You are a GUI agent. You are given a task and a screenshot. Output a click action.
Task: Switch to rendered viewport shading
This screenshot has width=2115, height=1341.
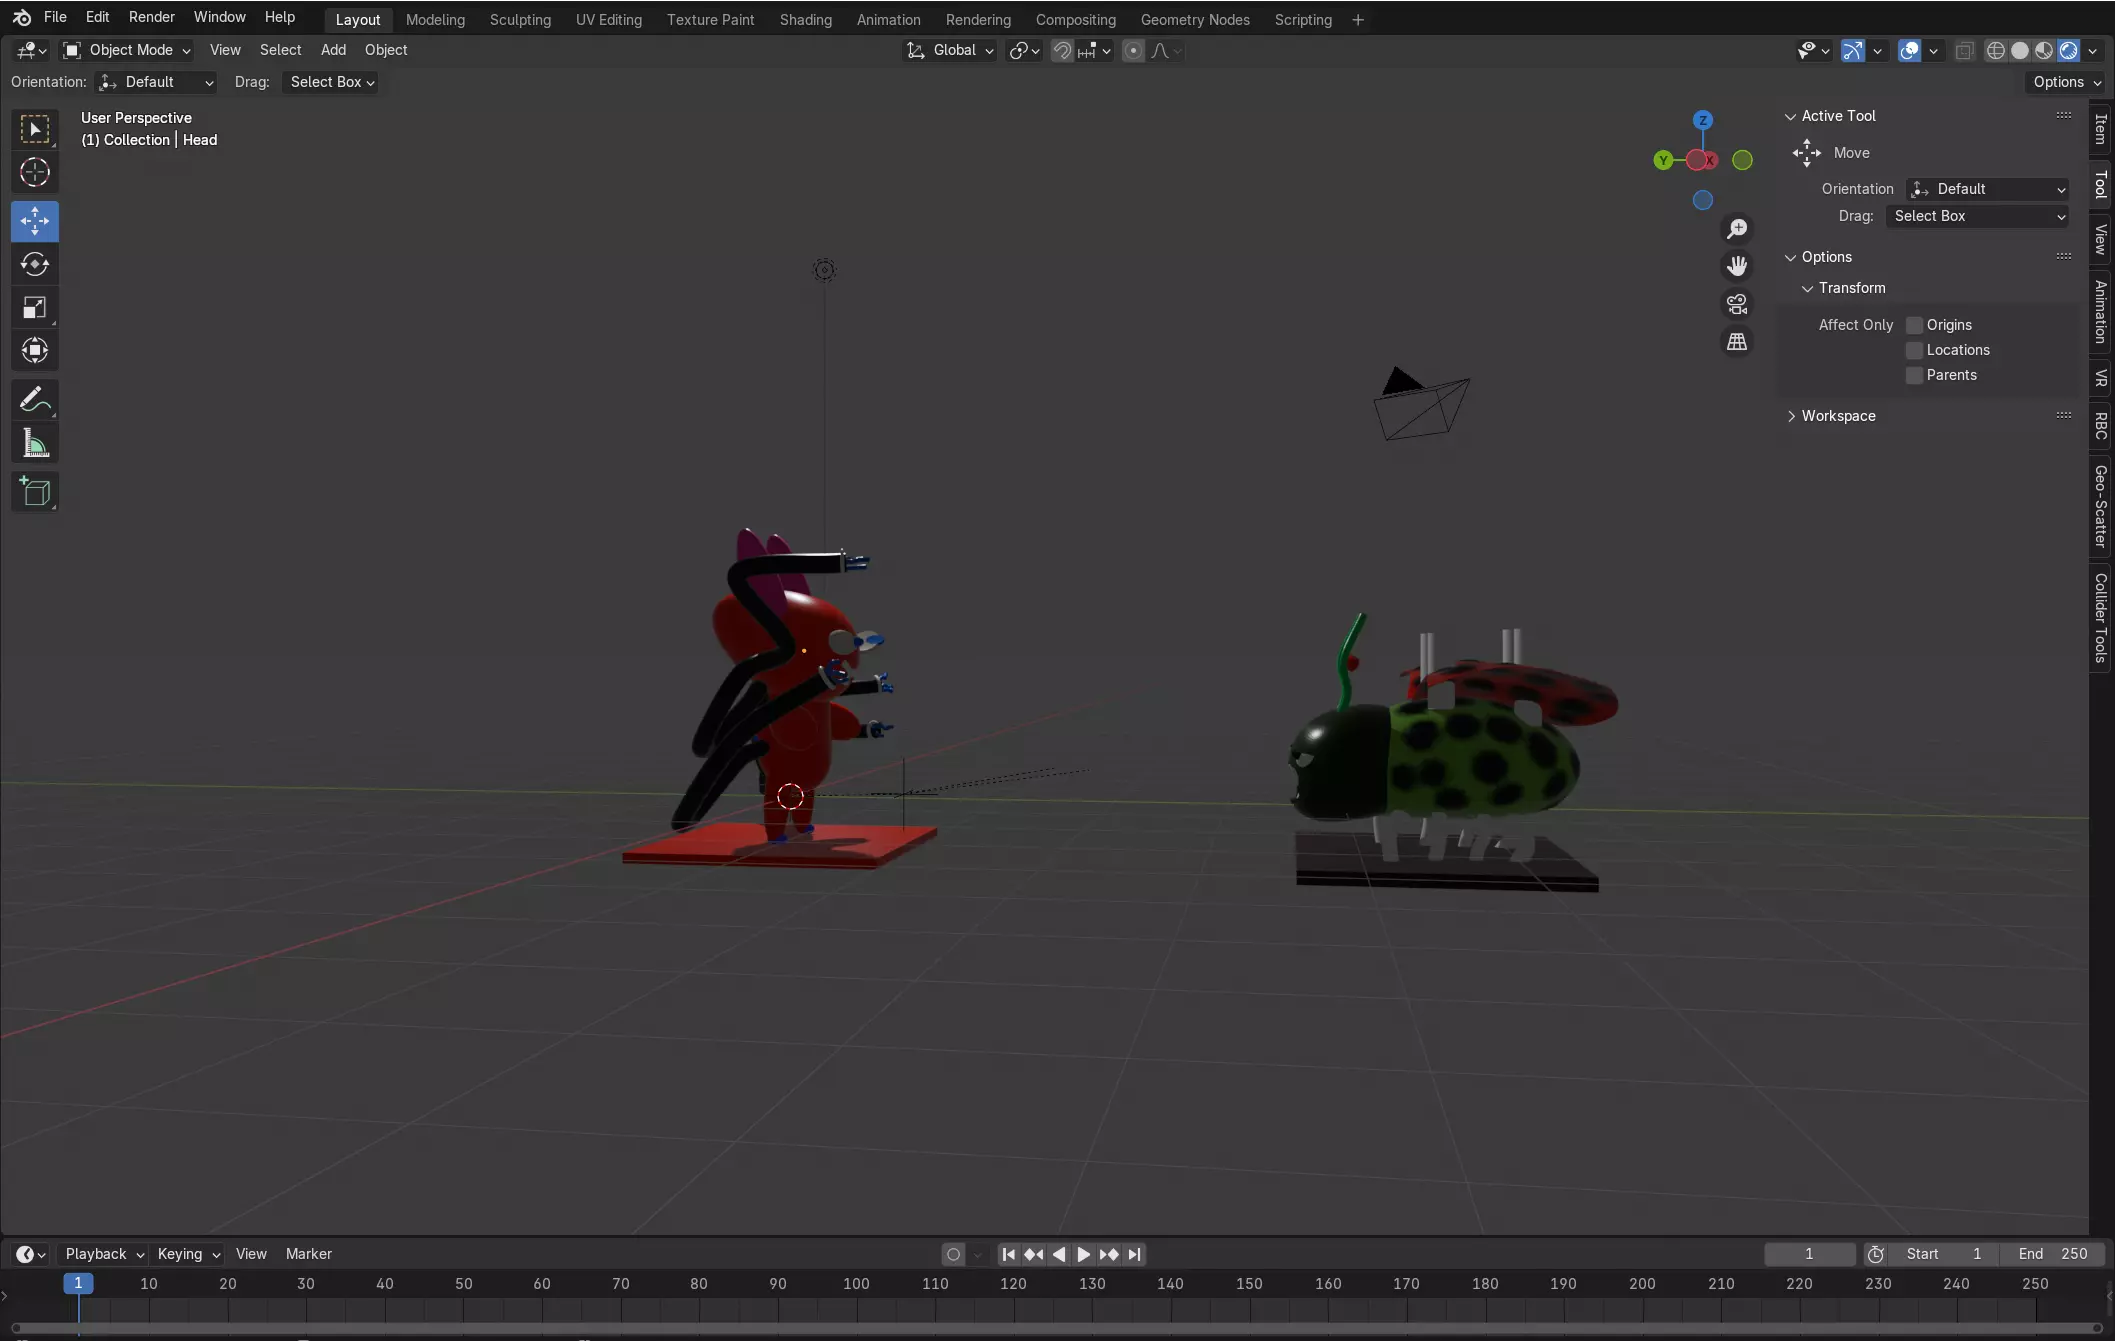(x=2069, y=50)
